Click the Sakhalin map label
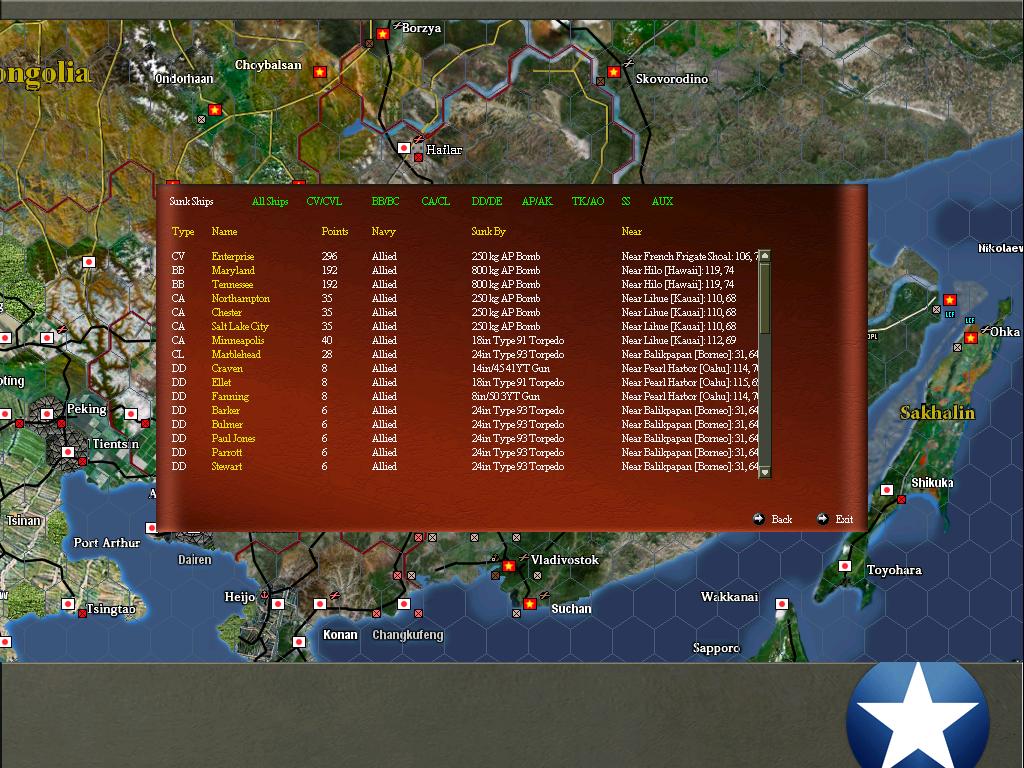Image resolution: width=1024 pixels, height=768 pixels. click(x=937, y=413)
